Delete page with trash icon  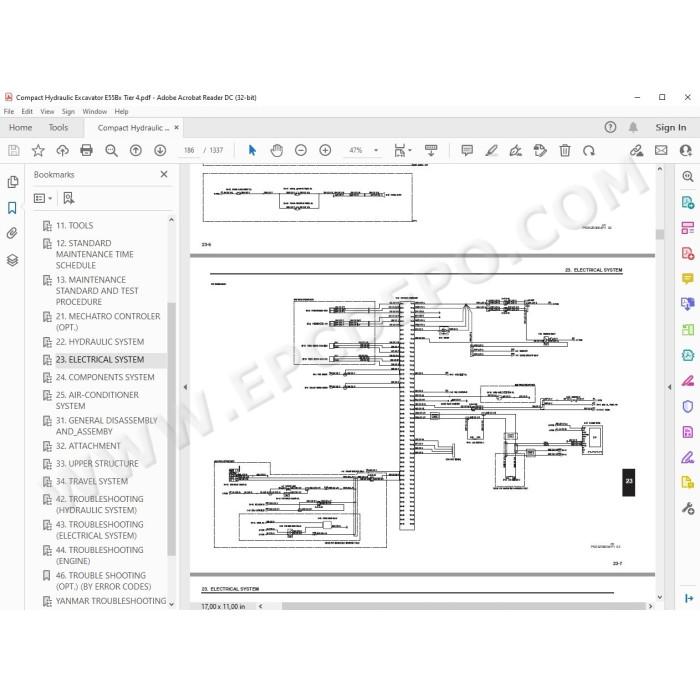pyautogui.click(x=565, y=150)
